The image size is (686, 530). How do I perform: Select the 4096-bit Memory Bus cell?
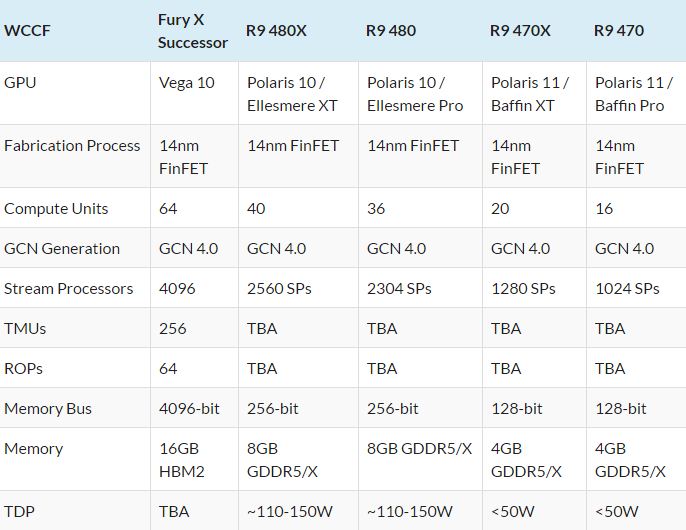[x=186, y=409]
